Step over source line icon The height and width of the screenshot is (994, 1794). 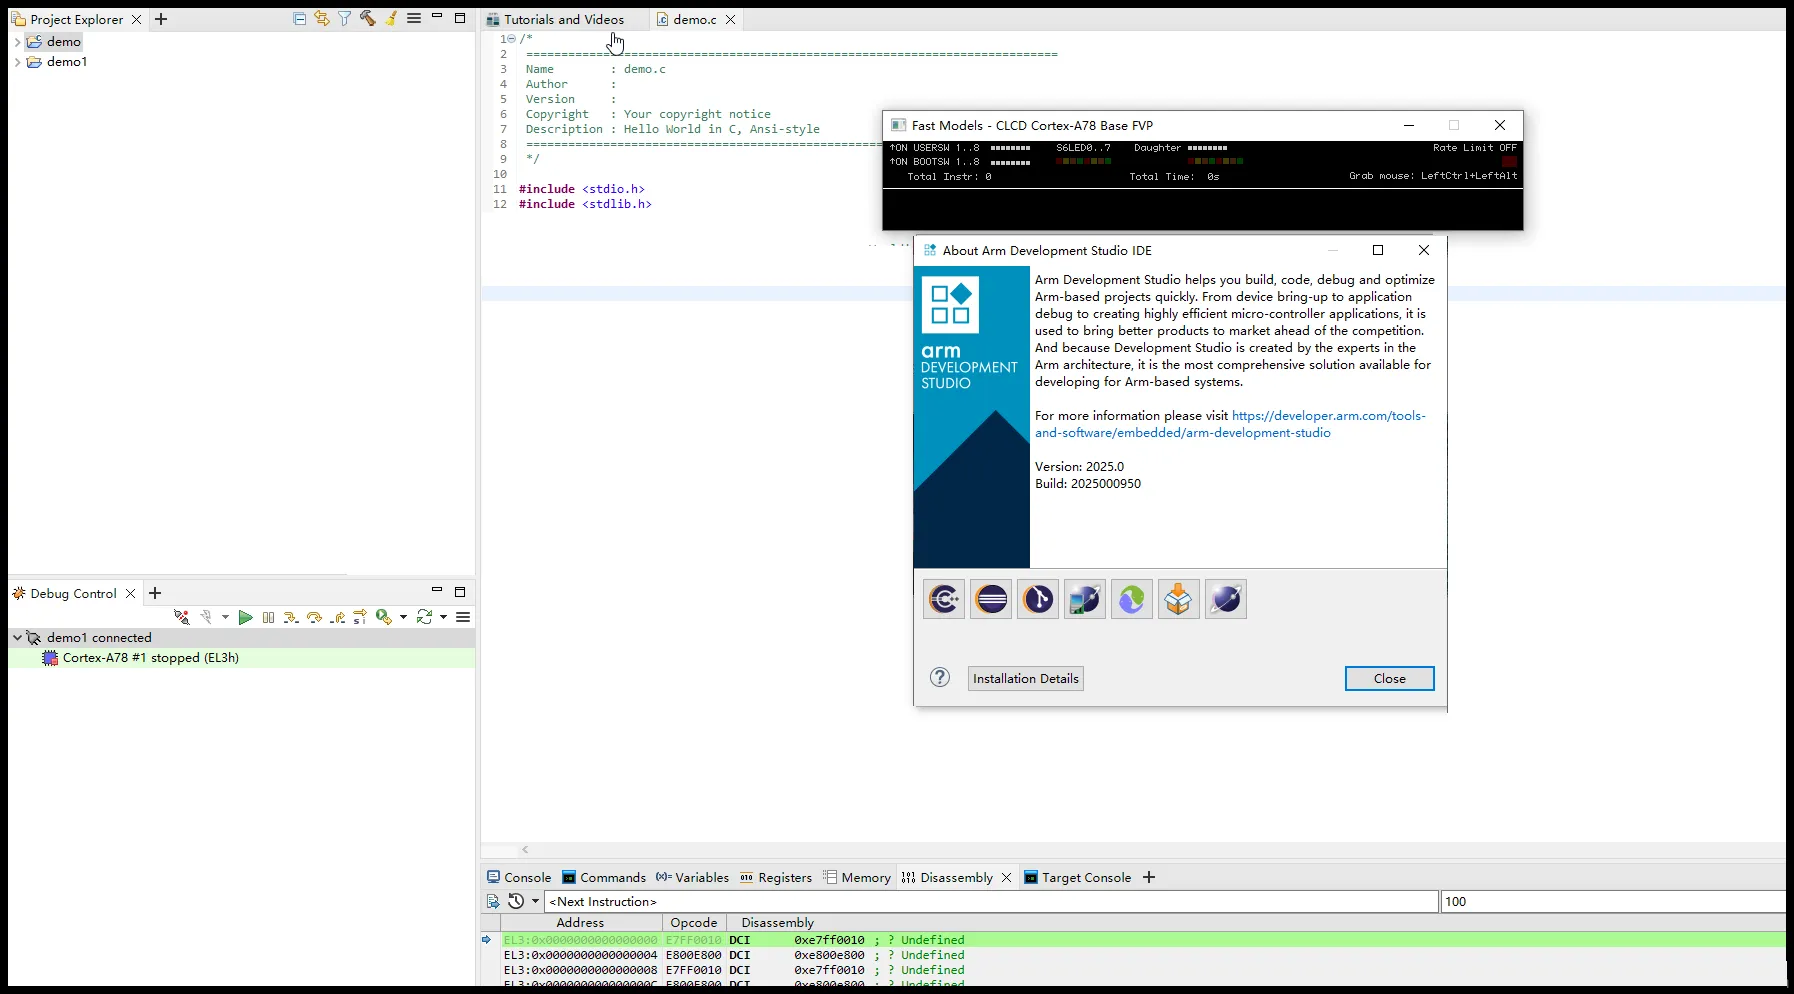pyautogui.click(x=314, y=618)
